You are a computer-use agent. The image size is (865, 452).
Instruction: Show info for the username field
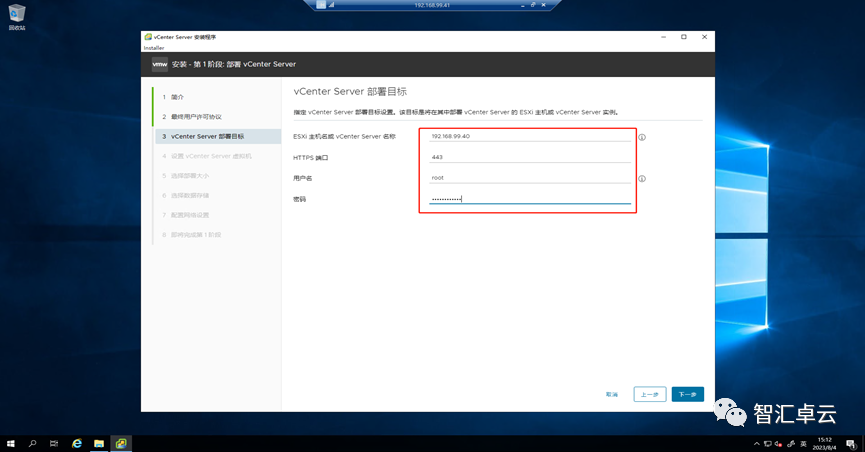tap(642, 178)
